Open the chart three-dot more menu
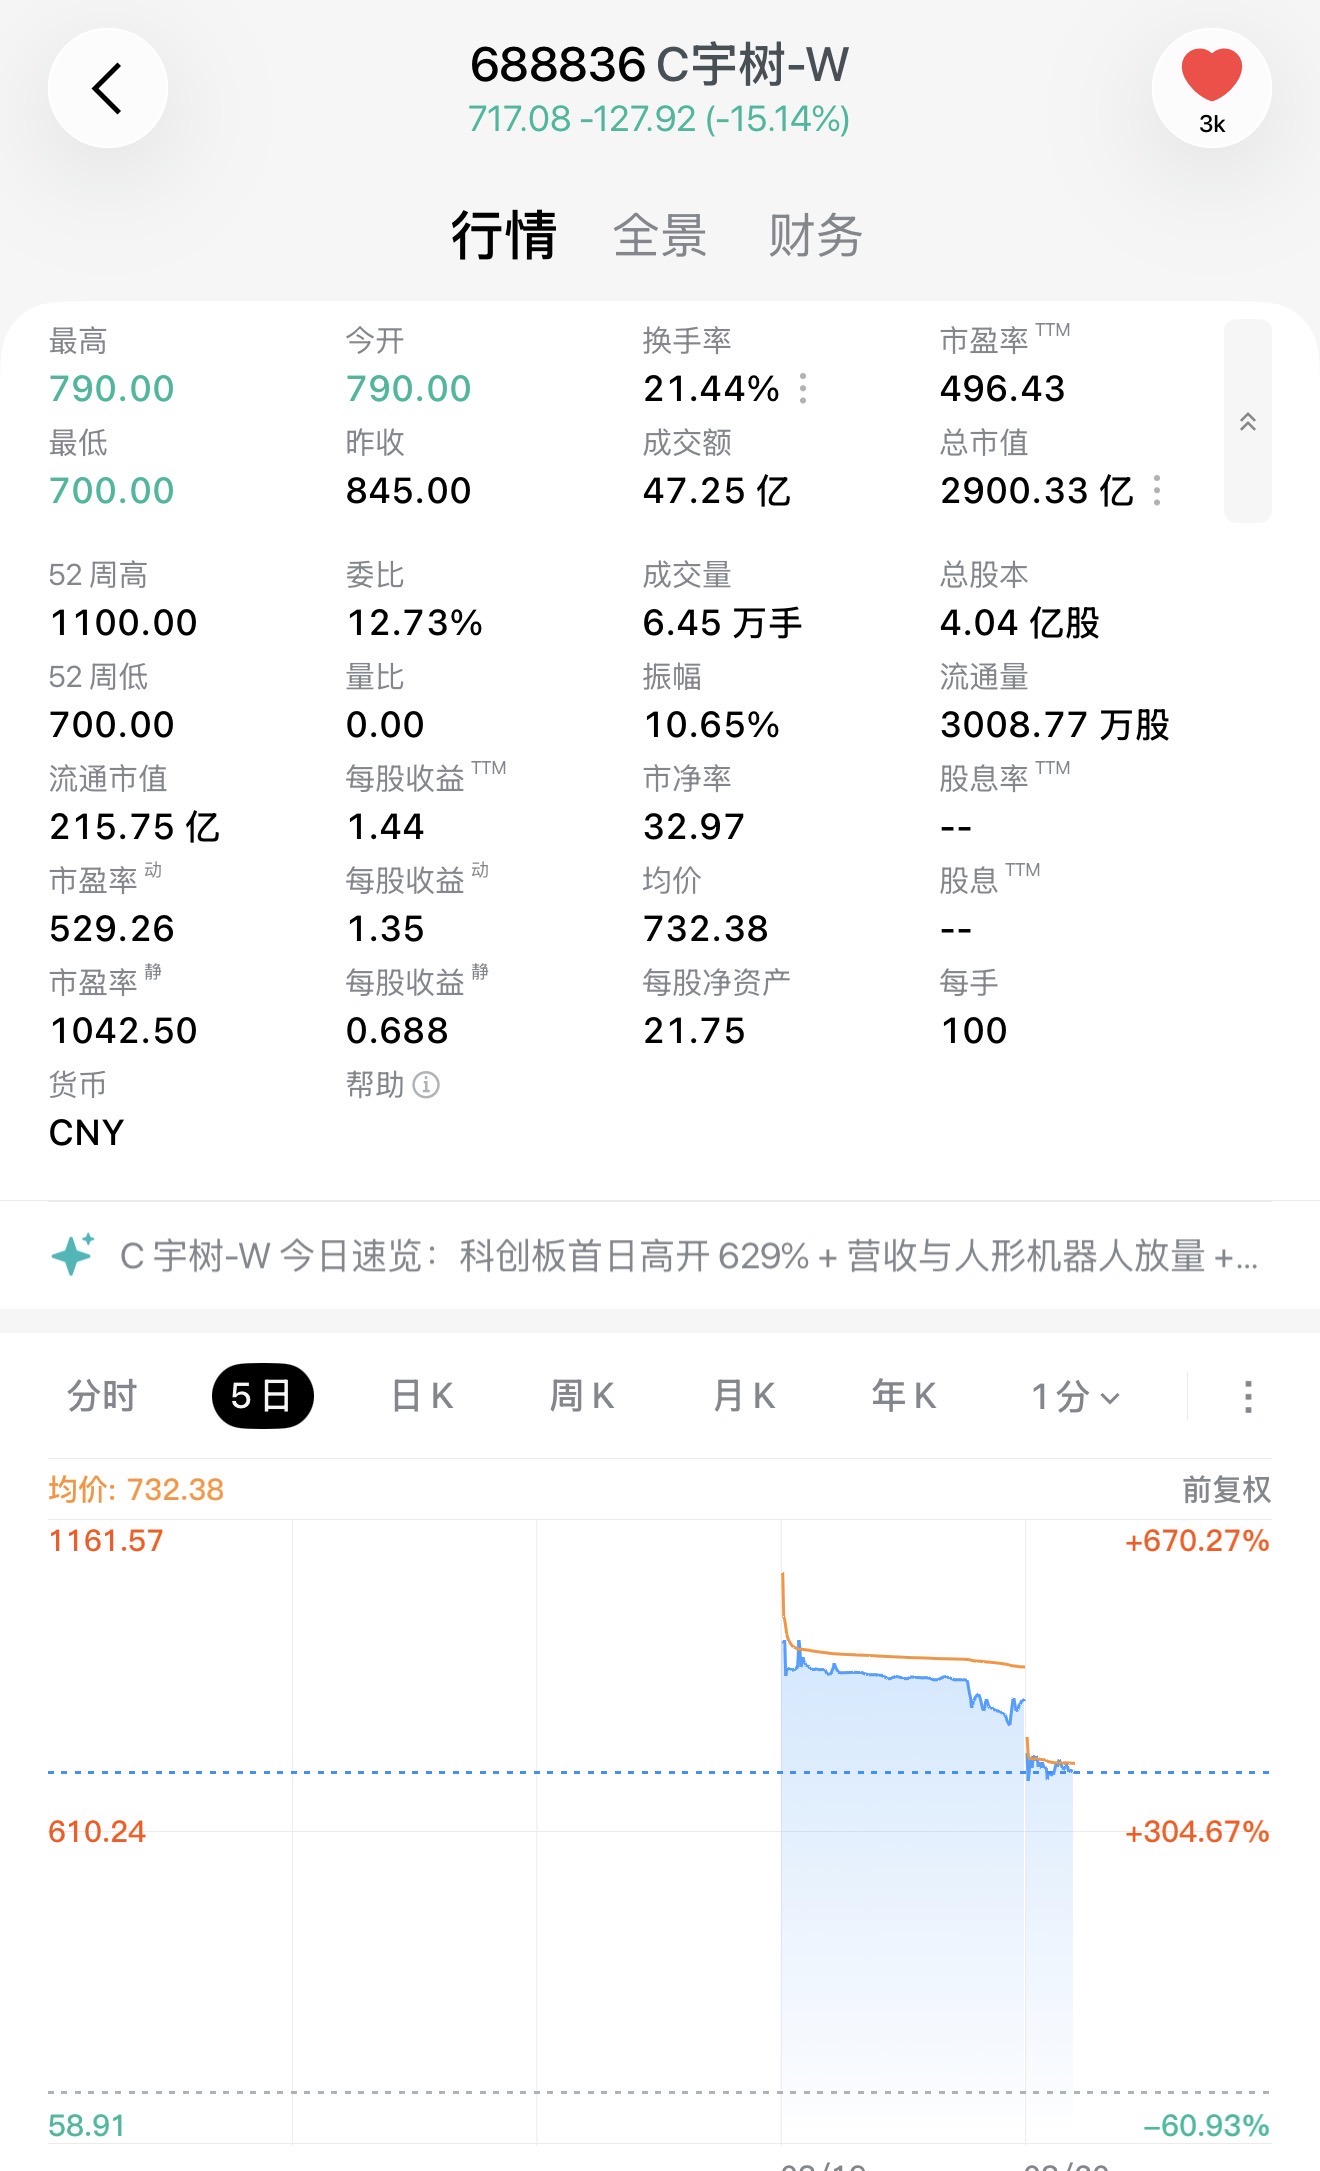 pos(1247,1396)
